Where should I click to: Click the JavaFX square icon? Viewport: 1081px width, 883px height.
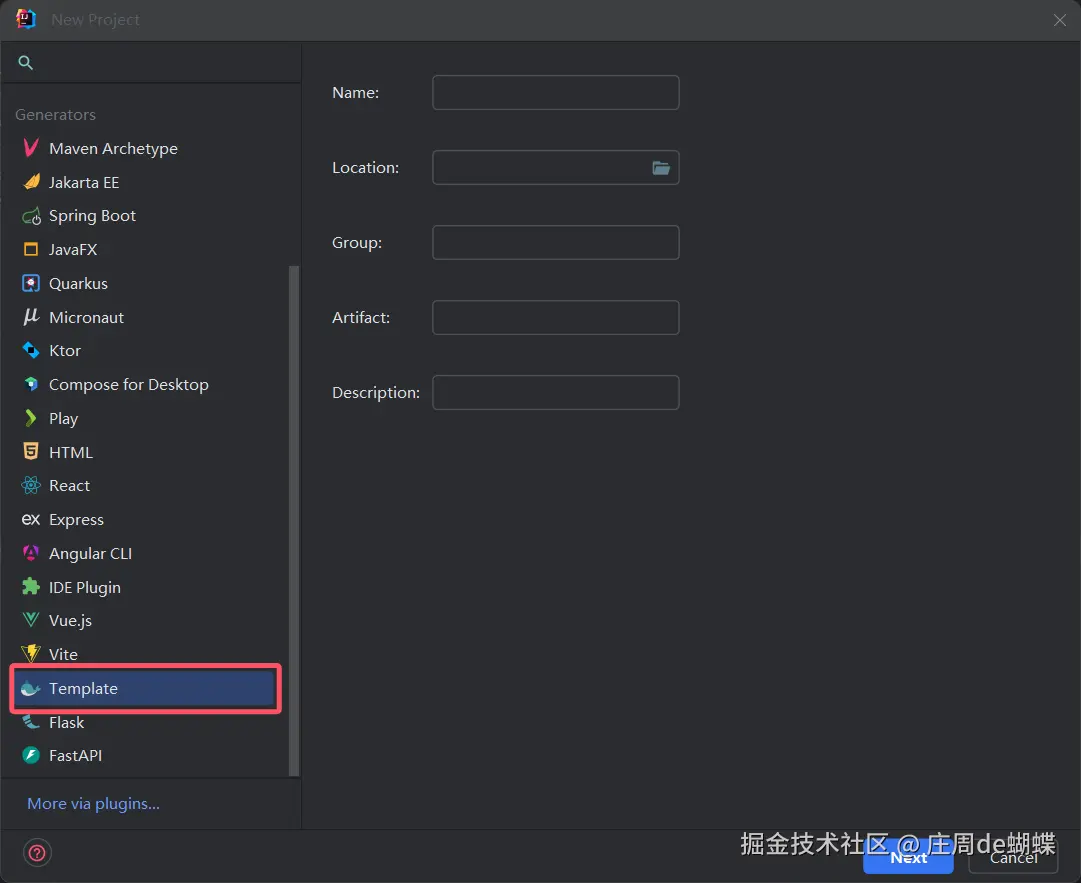point(31,250)
